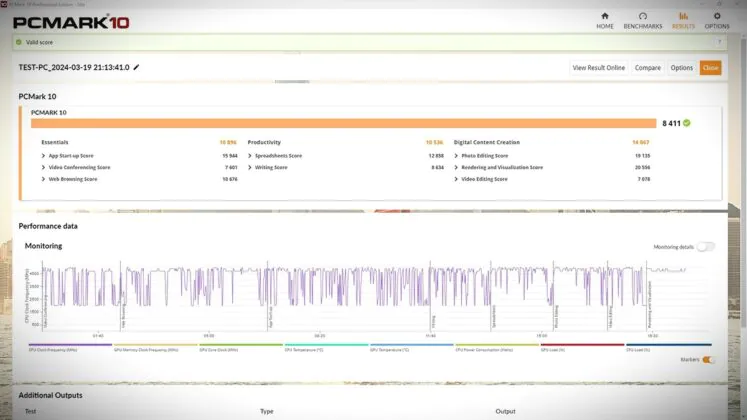The height and width of the screenshot is (420, 747).
Task: Toggle CPU Load dark blue legend
Action: 668,347
